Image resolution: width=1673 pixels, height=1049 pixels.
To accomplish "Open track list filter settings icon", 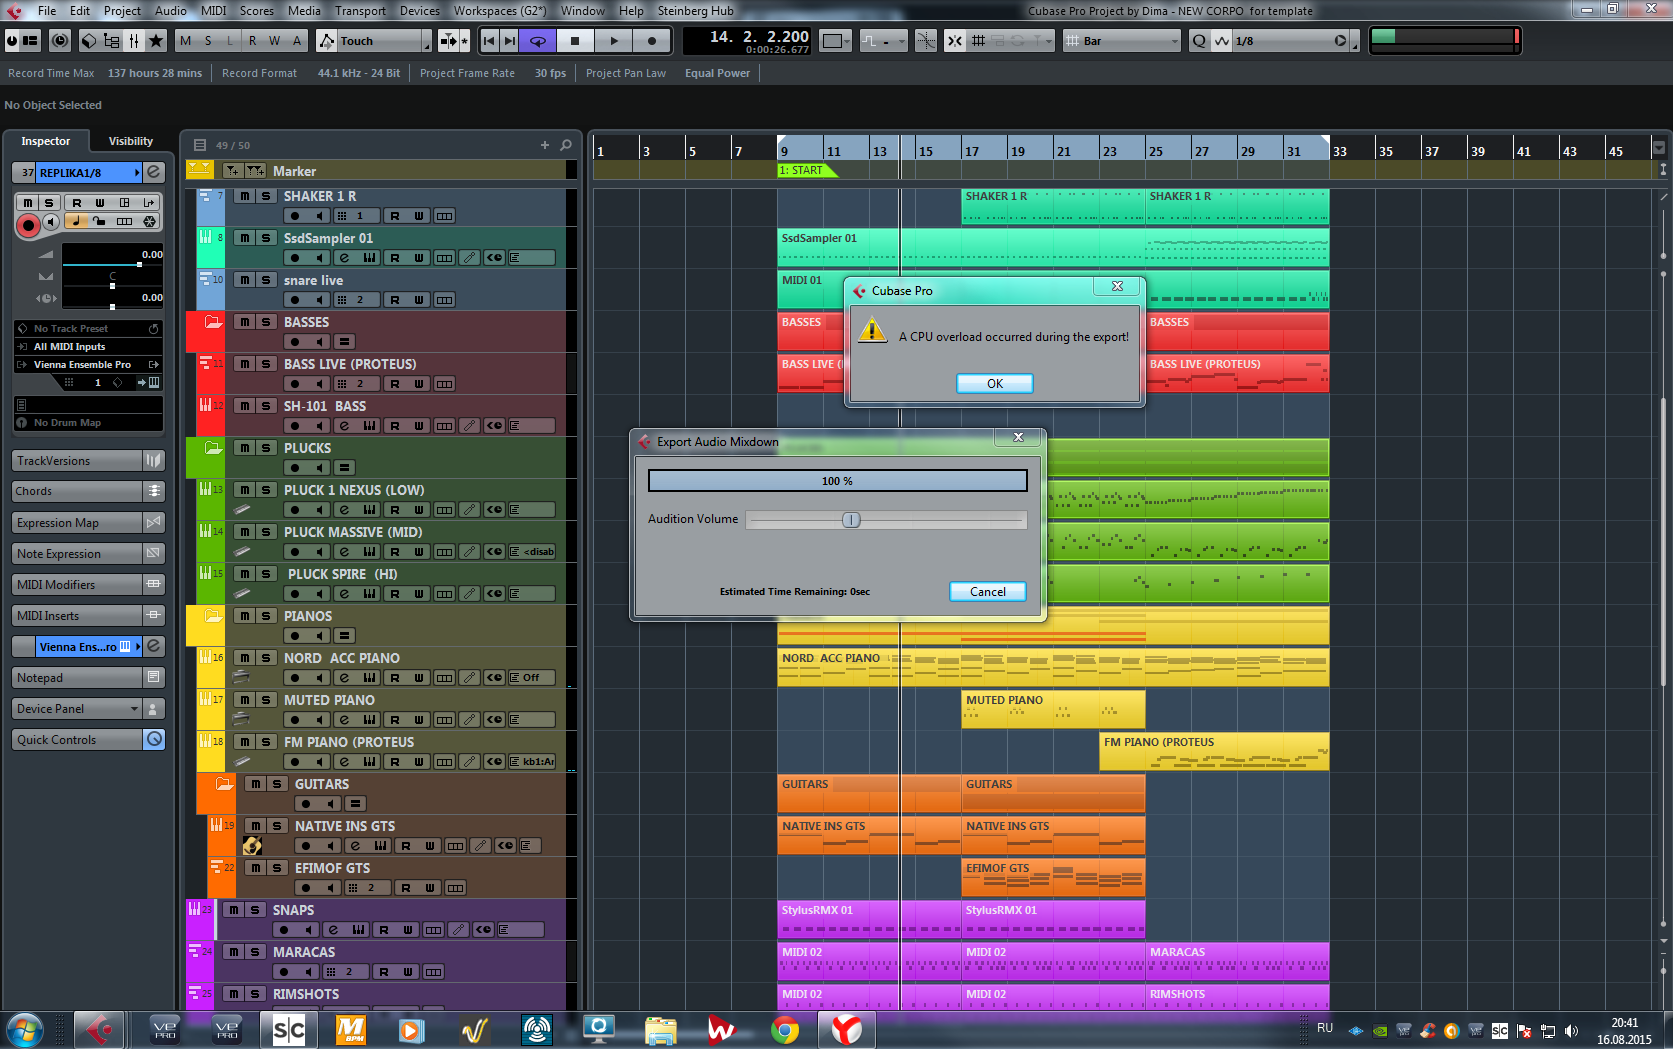I will pyautogui.click(x=200, y=145).
